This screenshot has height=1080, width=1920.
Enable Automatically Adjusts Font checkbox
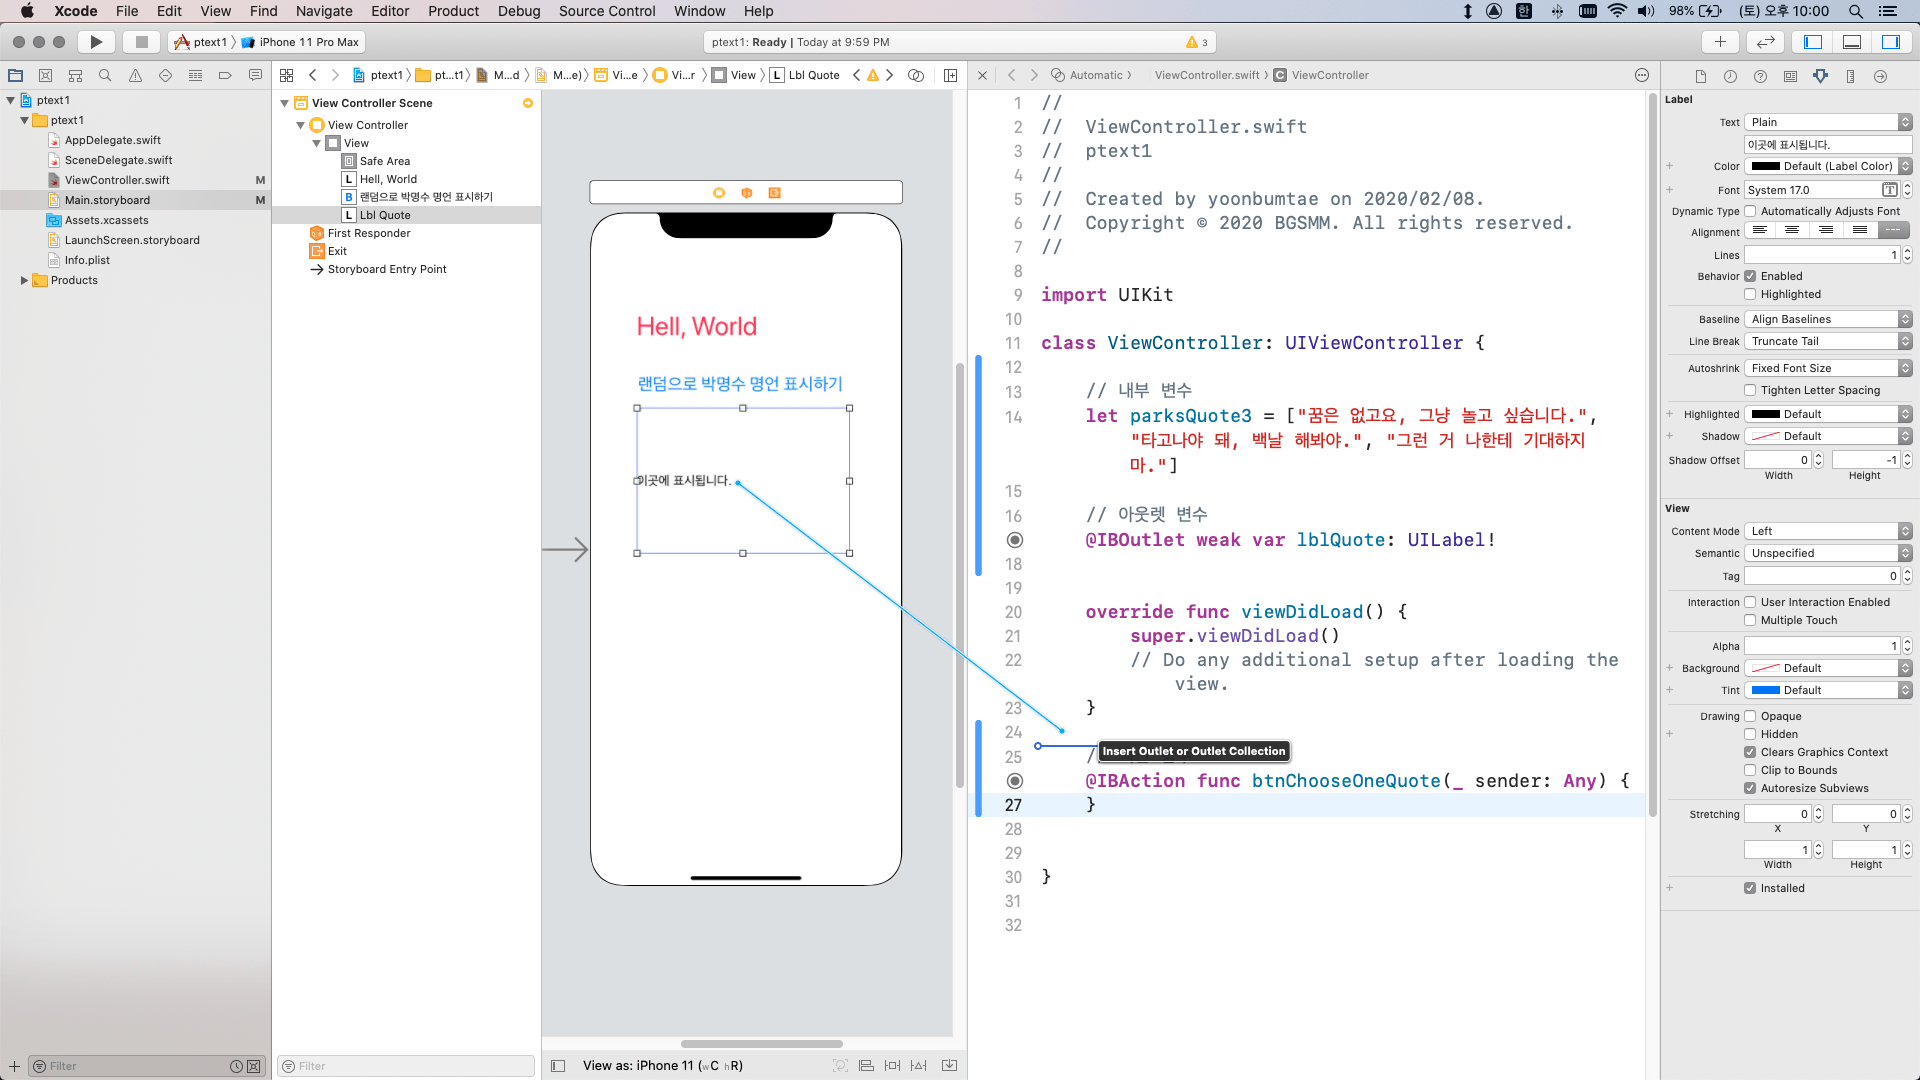(x=1750, y=211)
